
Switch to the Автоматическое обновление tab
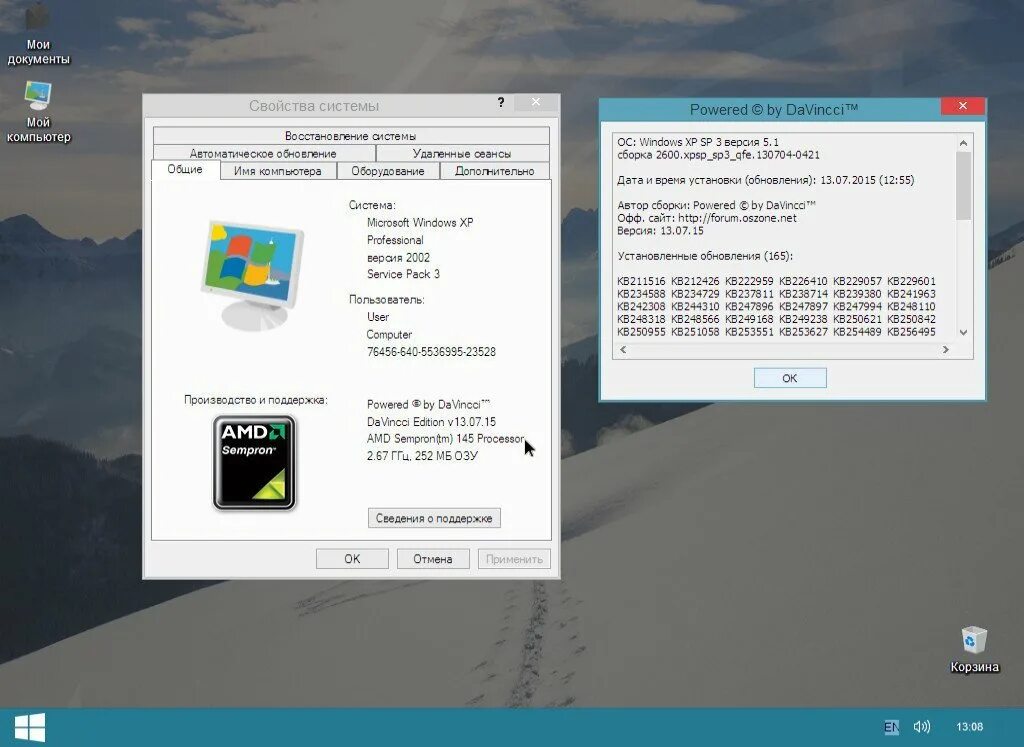263,153
